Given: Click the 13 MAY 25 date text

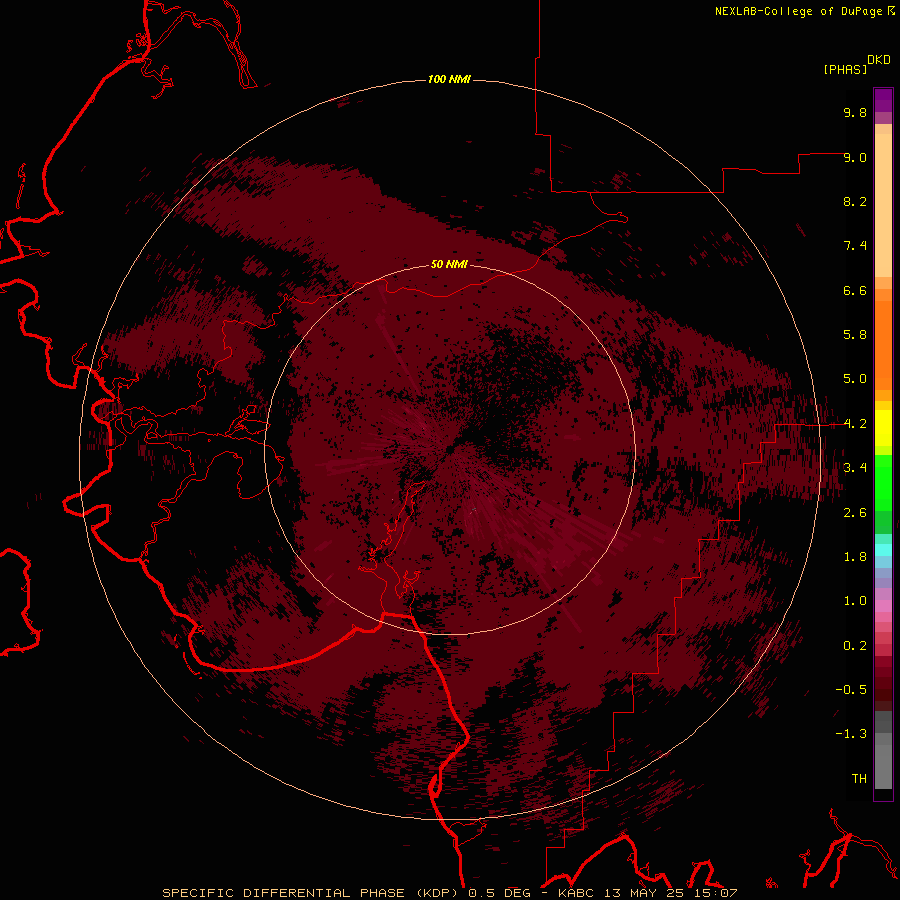Looking at the screenshot, I should (644, 893).
